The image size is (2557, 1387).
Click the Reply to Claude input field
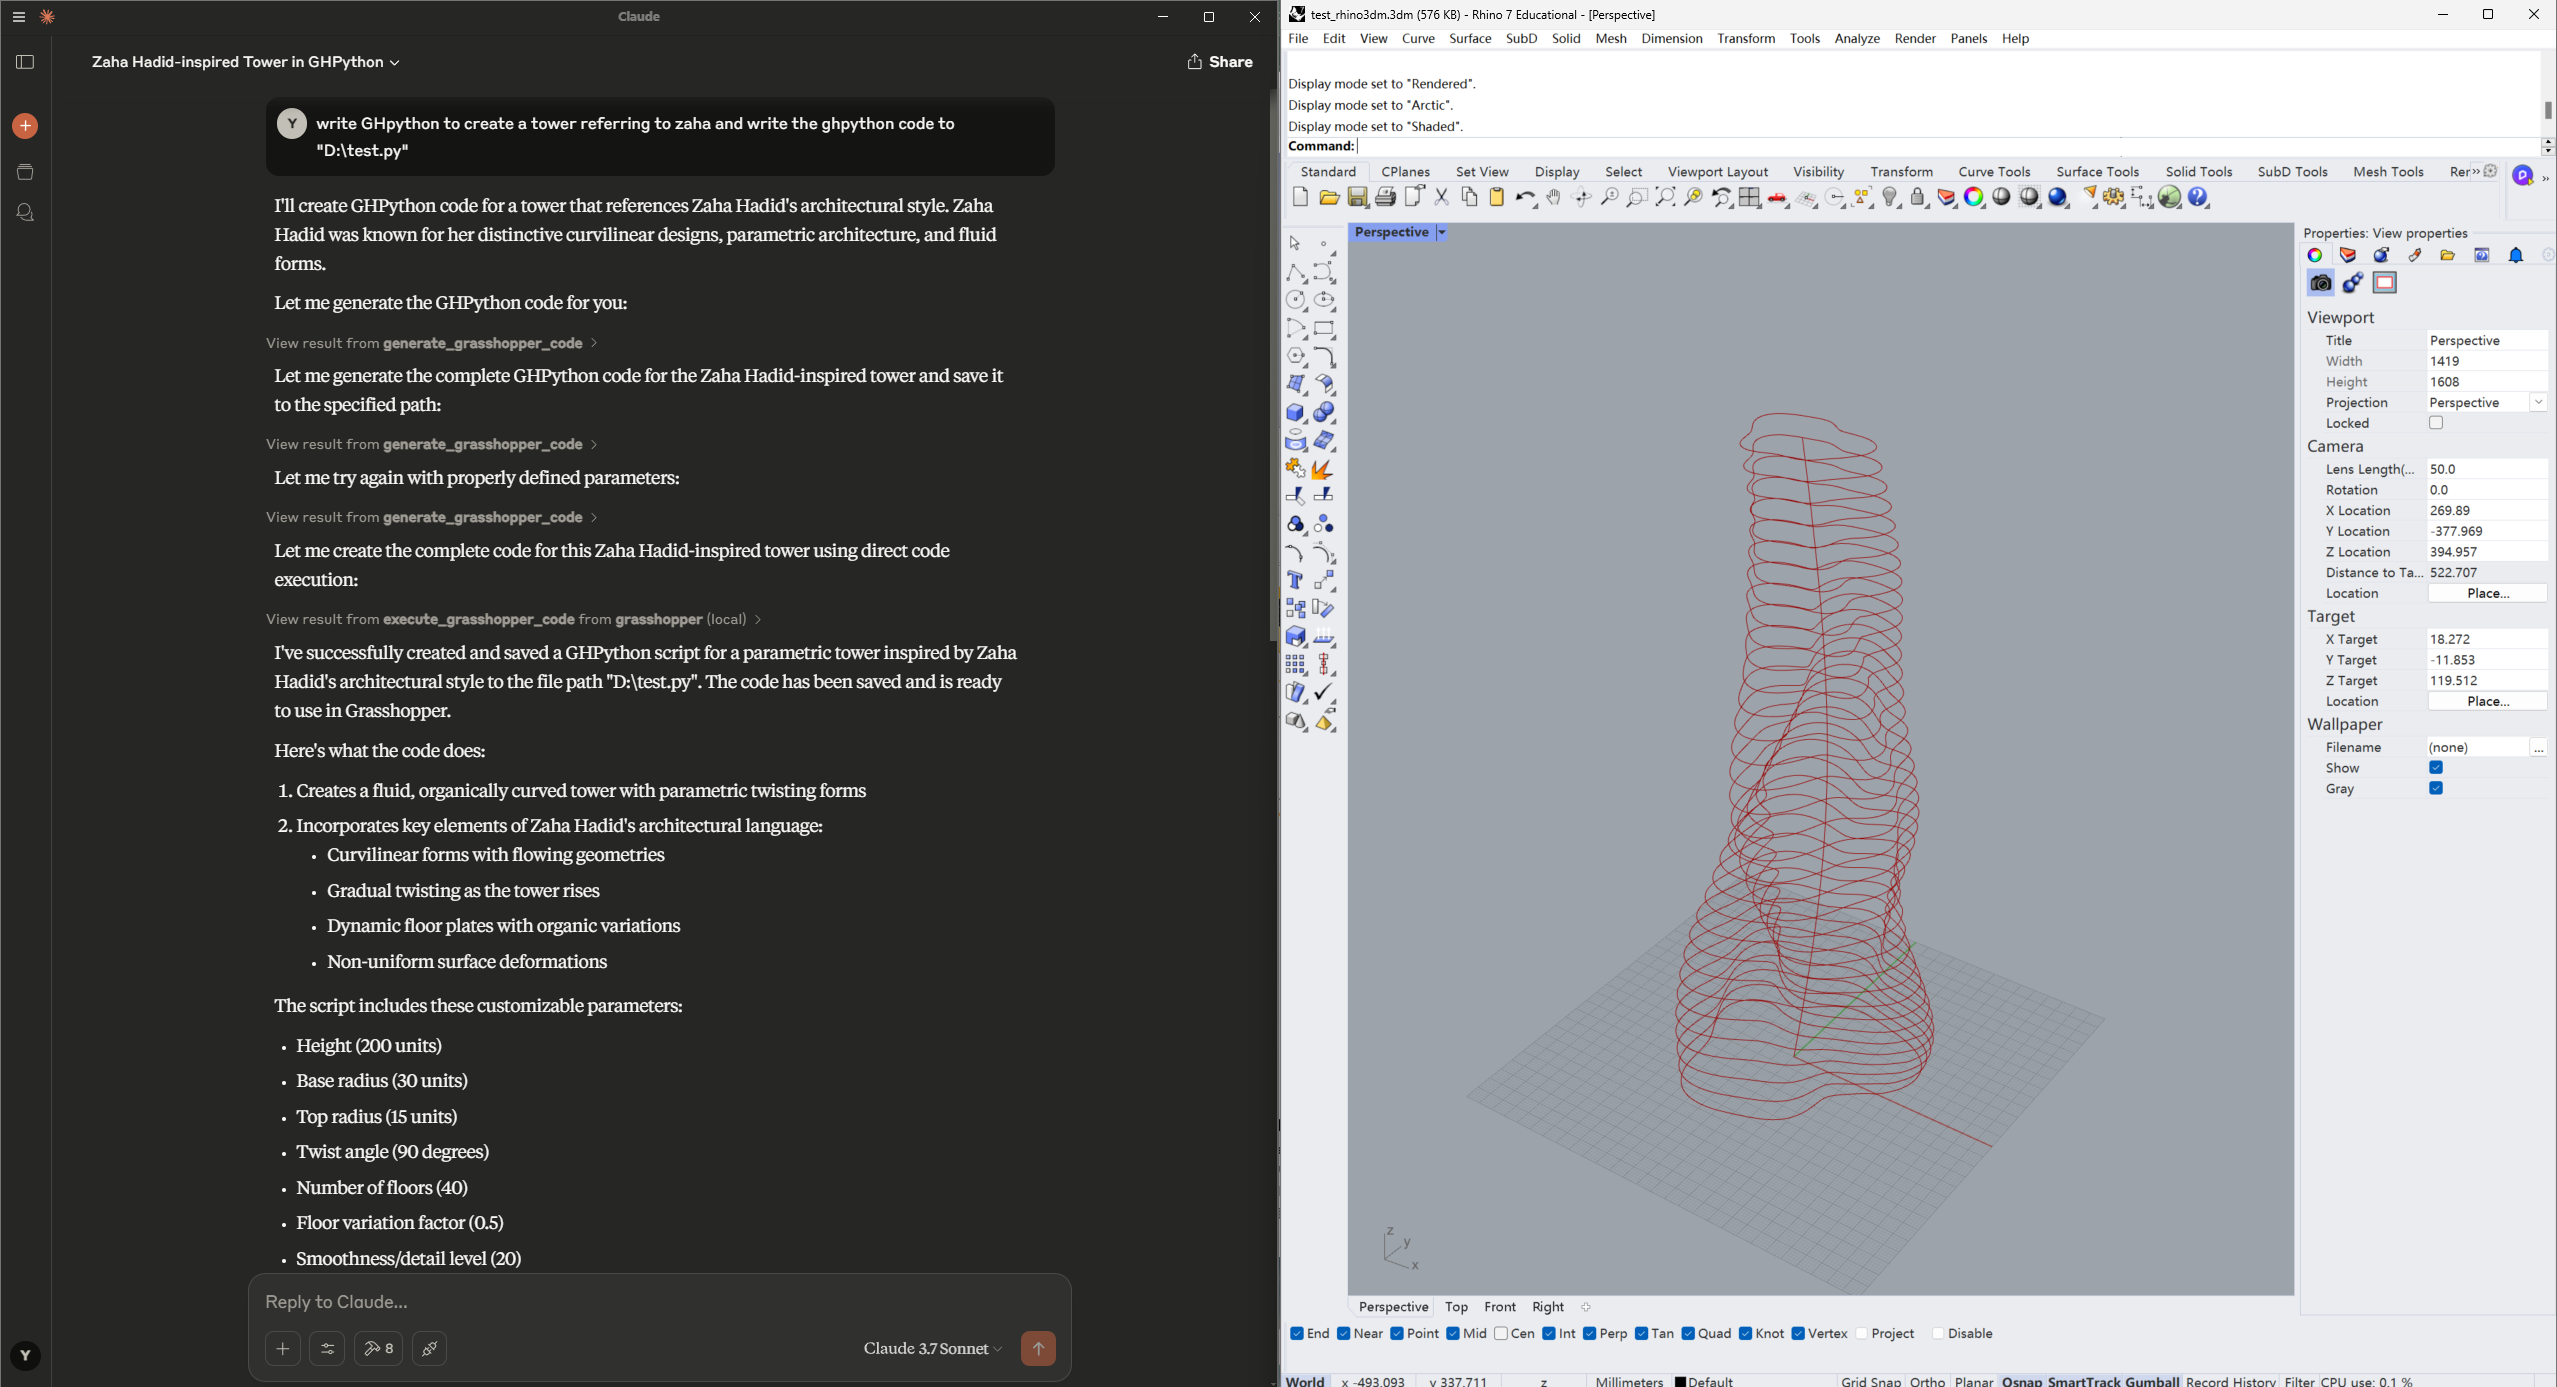(660, 1301)
